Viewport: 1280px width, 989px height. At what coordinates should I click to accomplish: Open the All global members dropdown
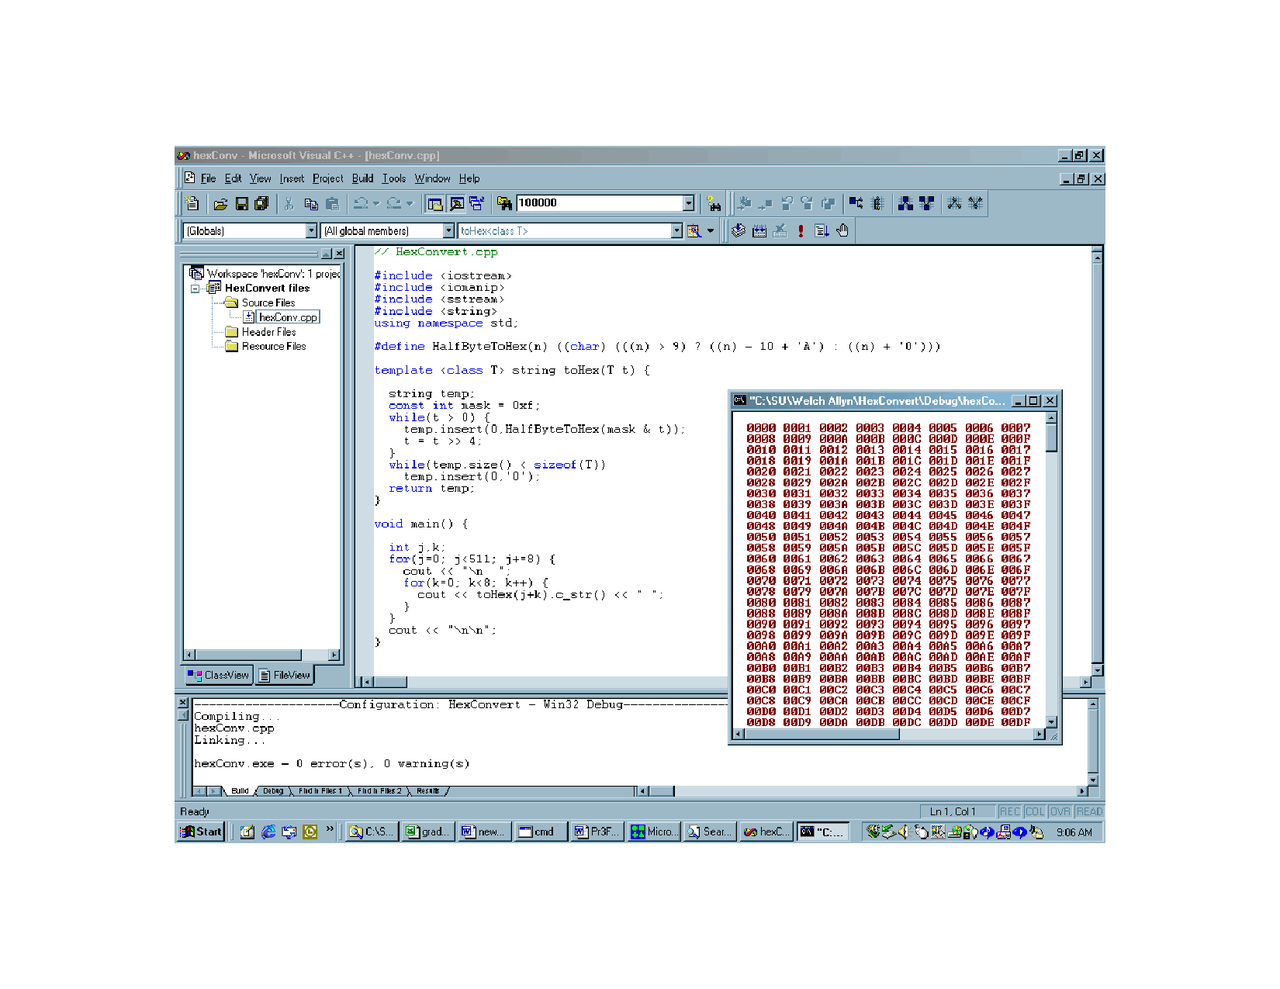tap(448, 230)
